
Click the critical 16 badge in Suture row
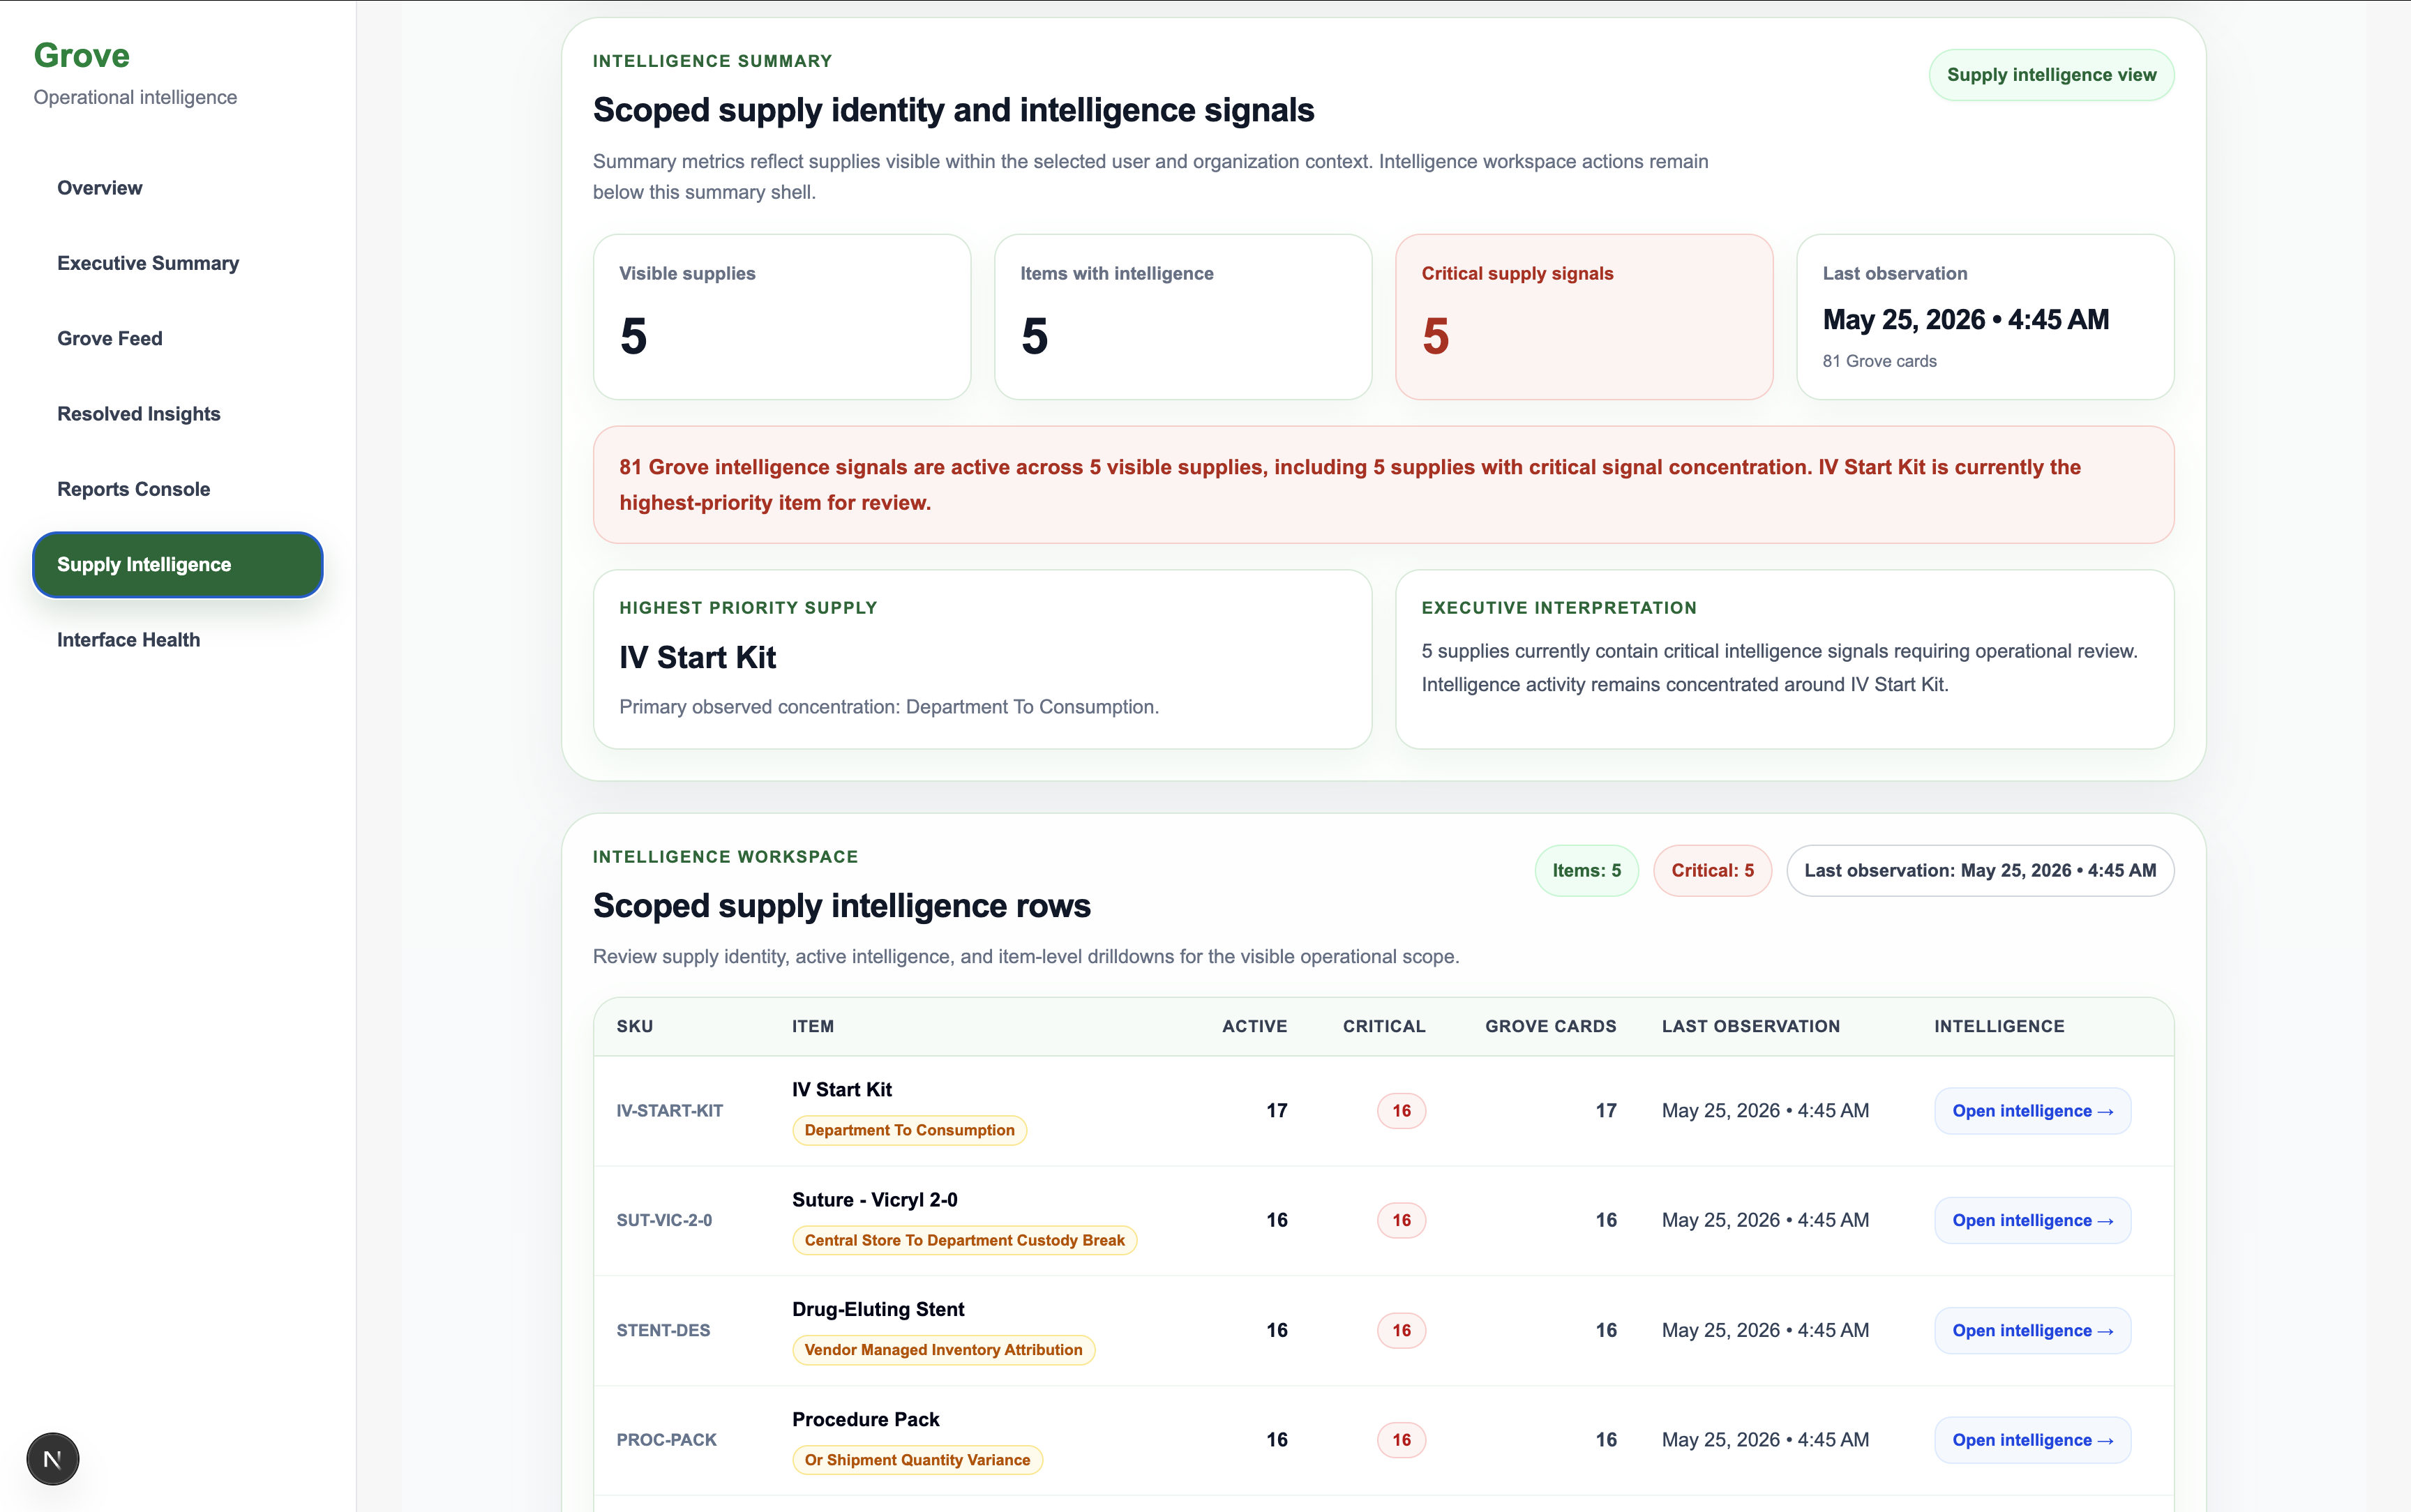1402,1220
